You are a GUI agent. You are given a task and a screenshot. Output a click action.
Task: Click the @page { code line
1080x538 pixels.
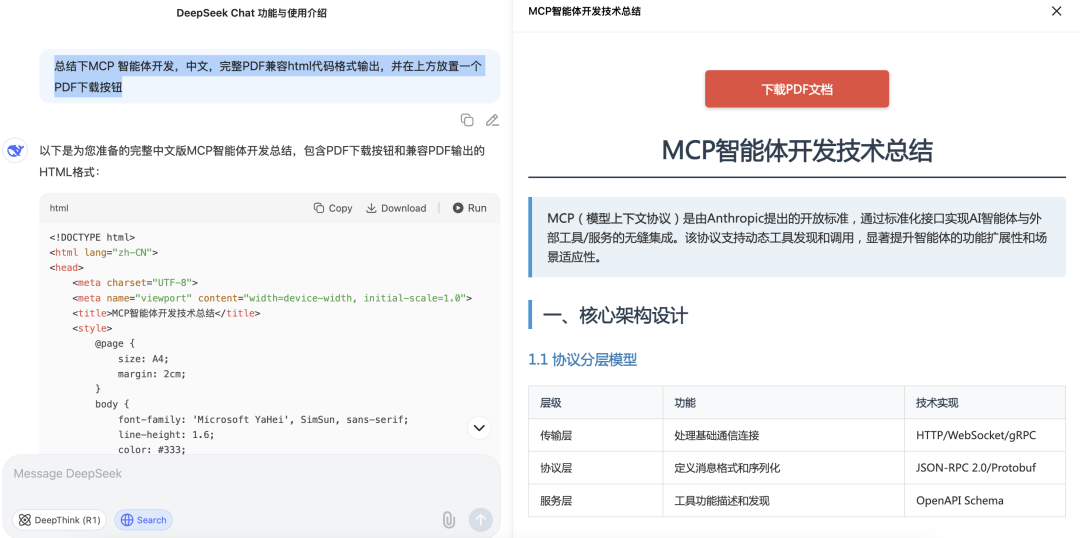pos(114,343)
